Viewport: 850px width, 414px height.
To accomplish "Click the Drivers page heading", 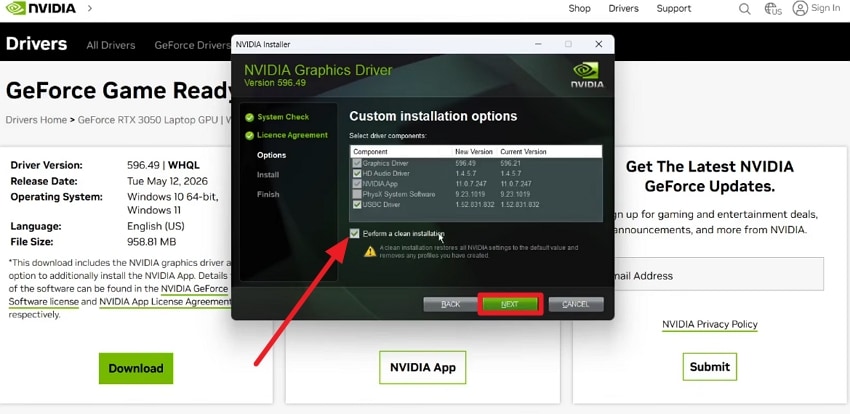I will click(x=36, y=44).
